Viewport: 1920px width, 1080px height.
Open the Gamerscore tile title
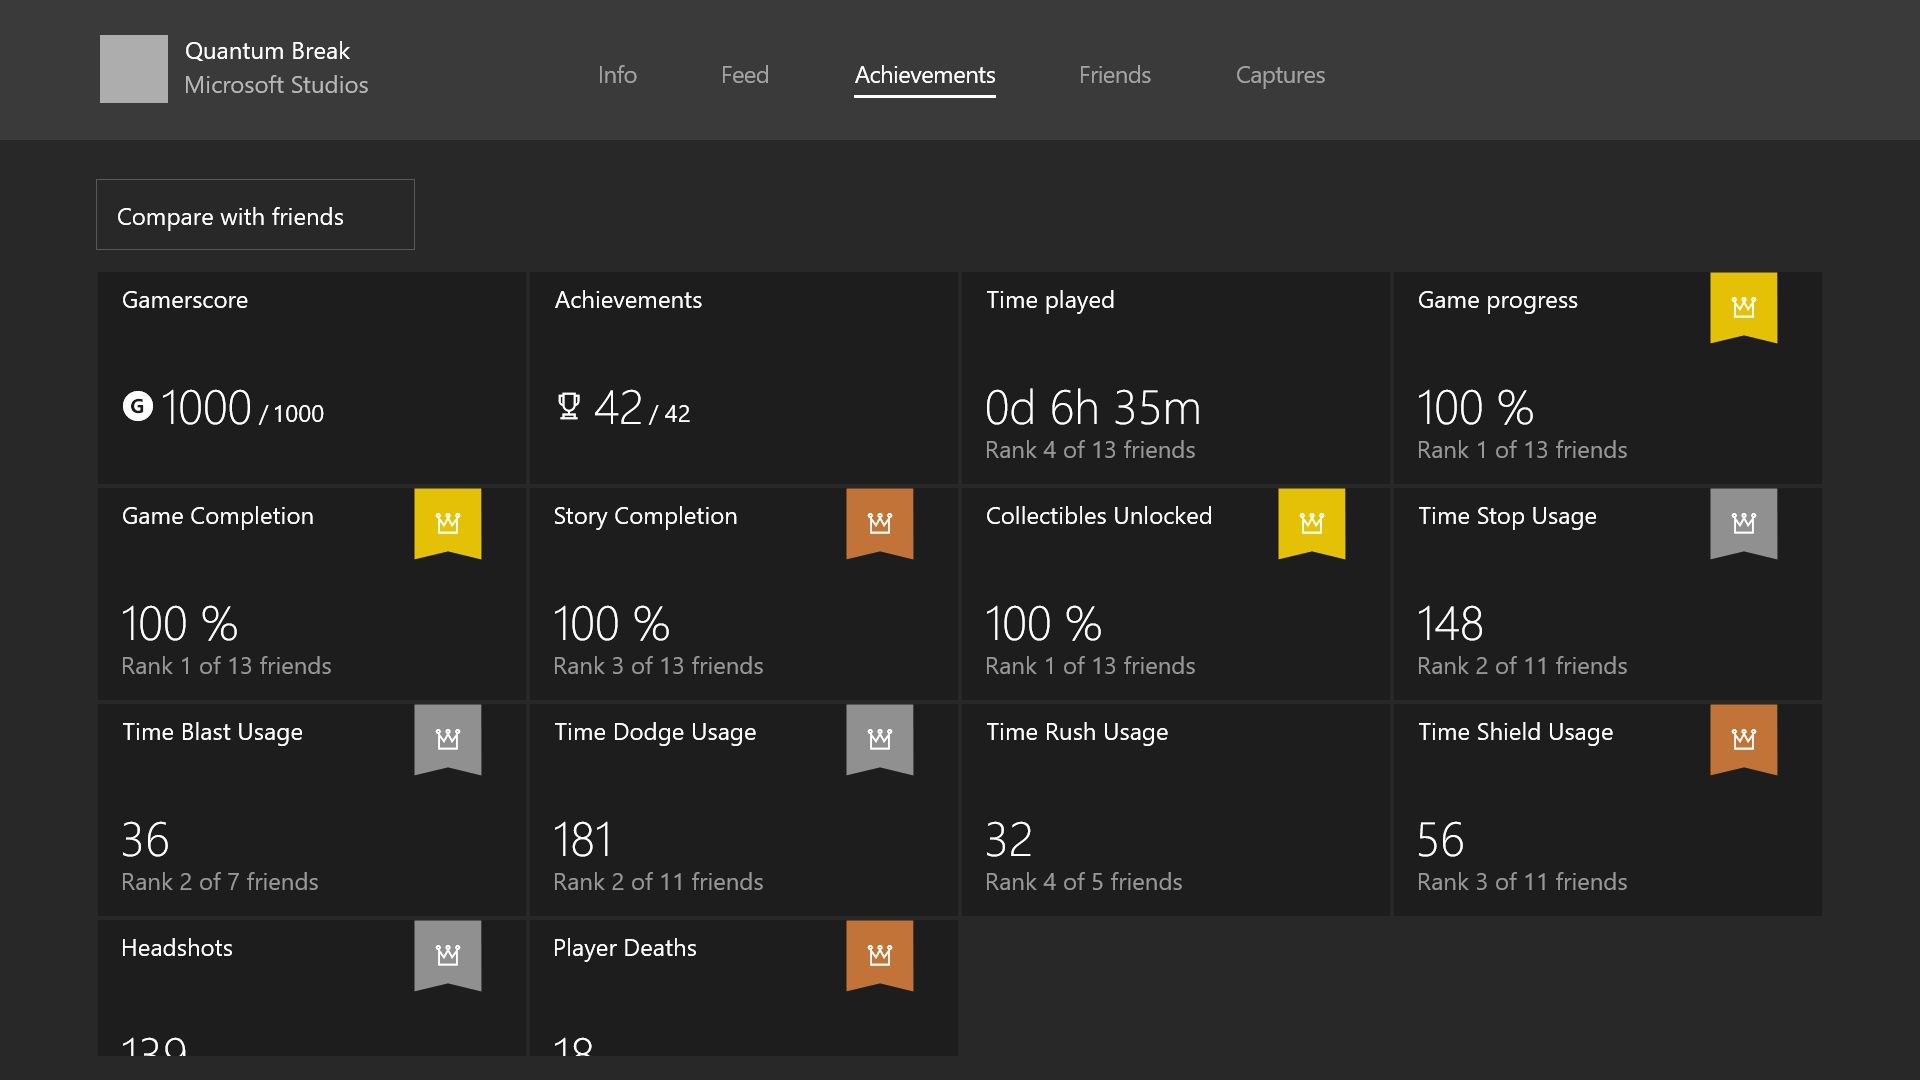click(x=185, y=300)
